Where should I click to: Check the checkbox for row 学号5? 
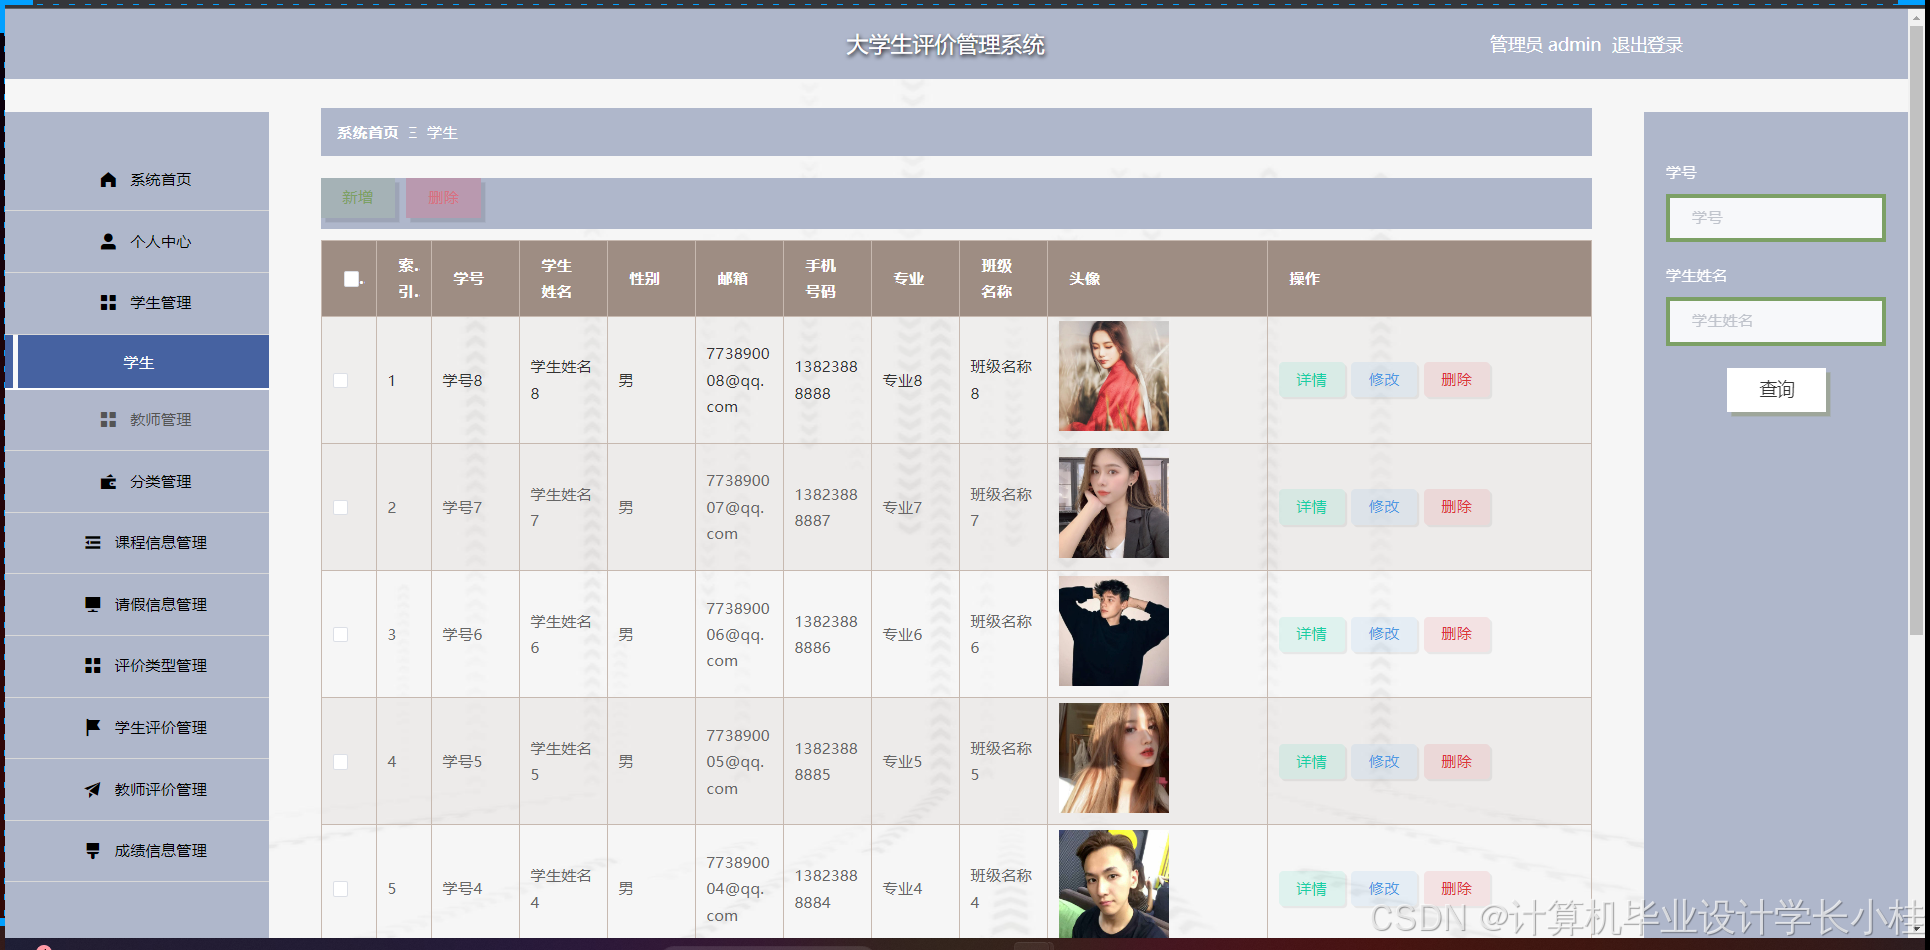(341, 762)
